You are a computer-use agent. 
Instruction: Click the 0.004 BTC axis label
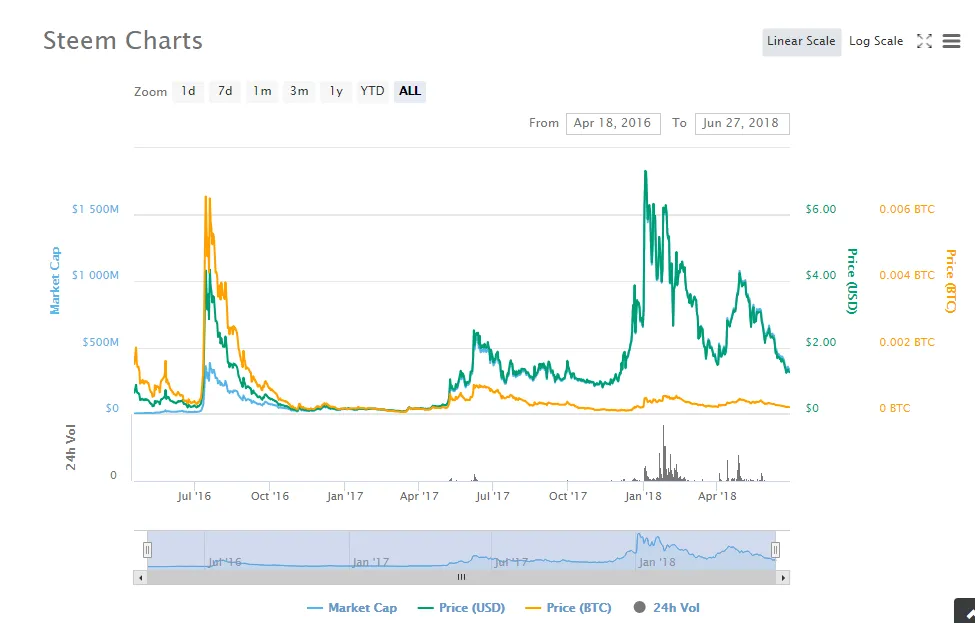tap(907, 275)
